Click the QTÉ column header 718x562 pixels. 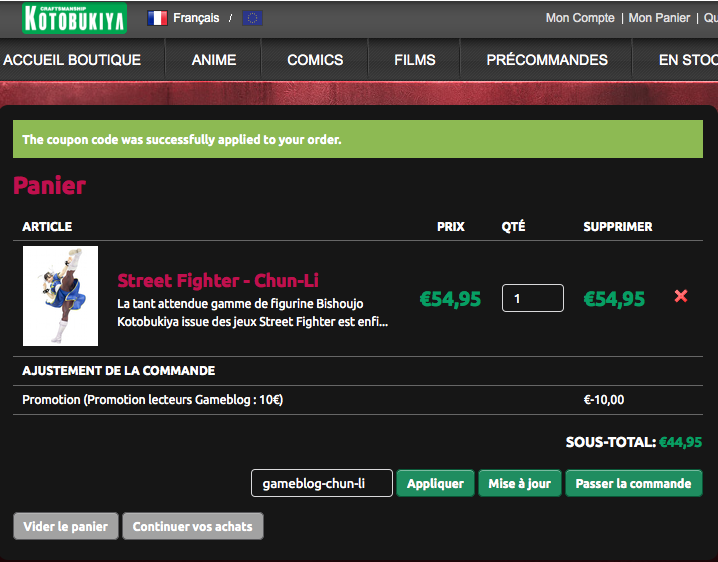coord(513,227)
